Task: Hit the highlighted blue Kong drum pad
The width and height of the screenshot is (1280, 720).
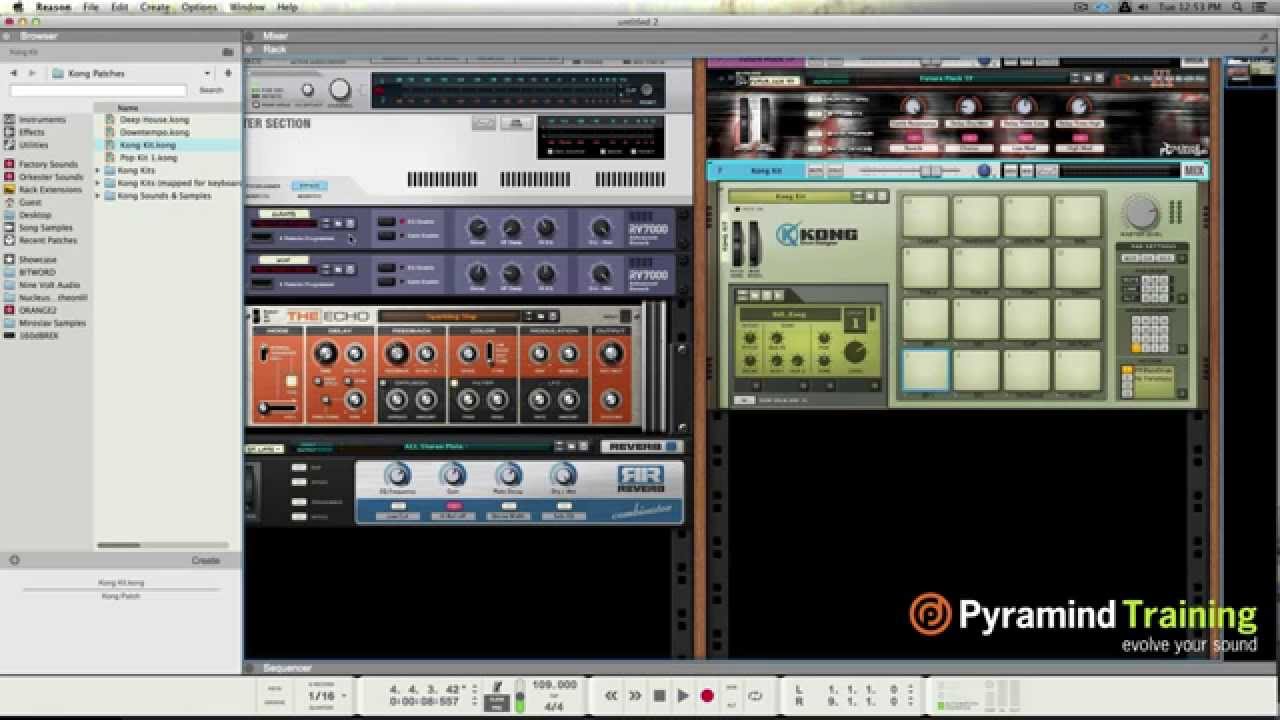Action: click(x=925, y=370)
